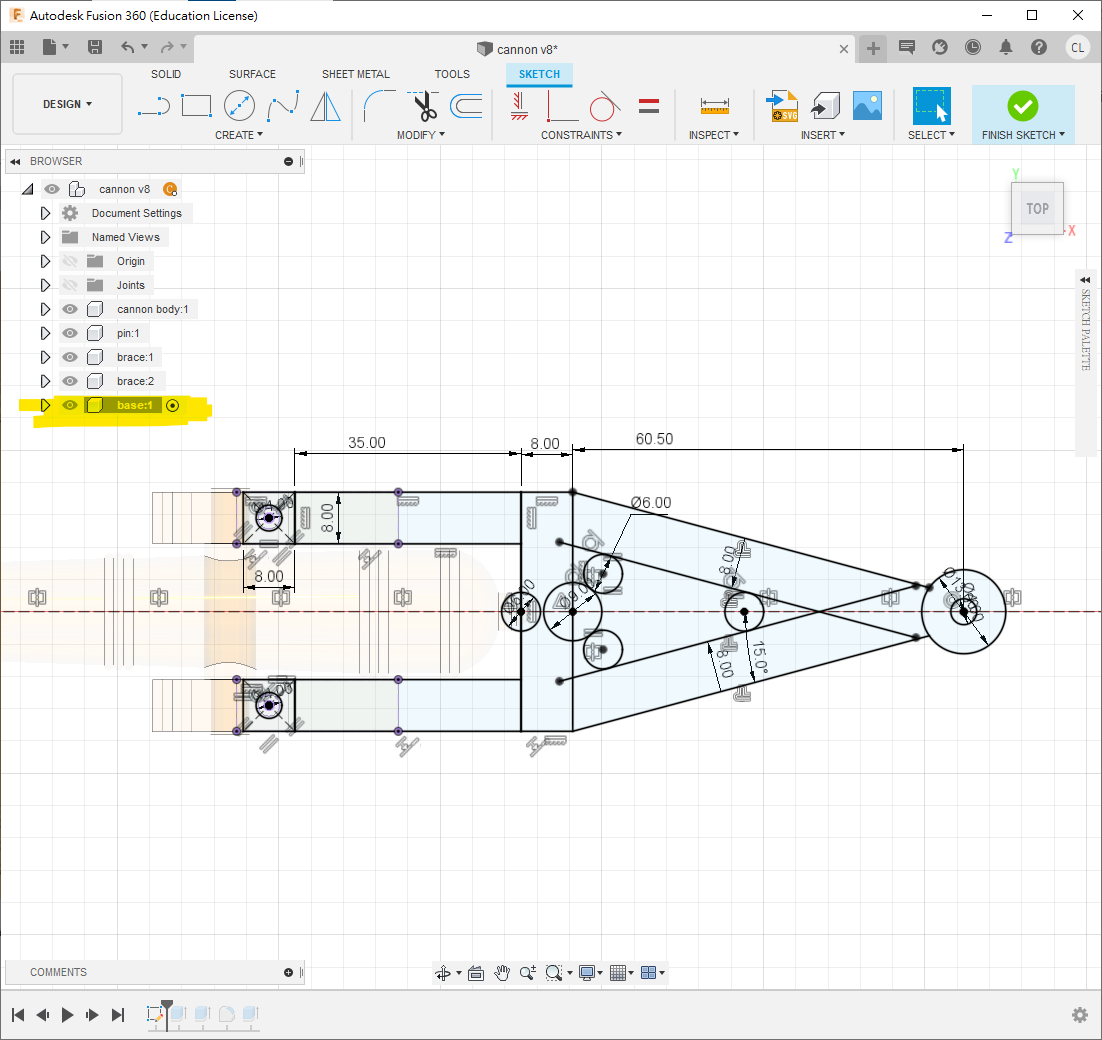
Task: Expand the Document Settings node
Action: click(x=45, y=213)
